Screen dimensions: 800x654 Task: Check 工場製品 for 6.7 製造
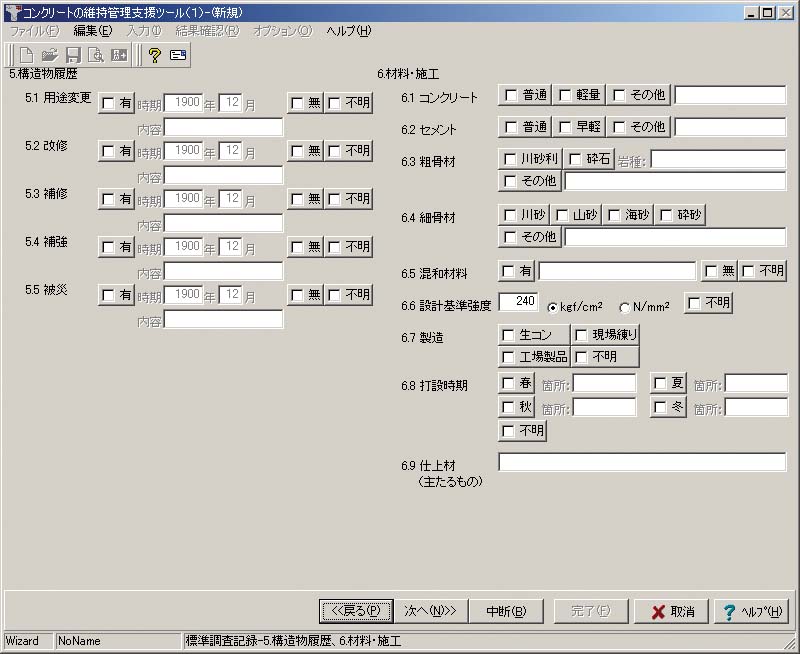click(x=534, y=357)
